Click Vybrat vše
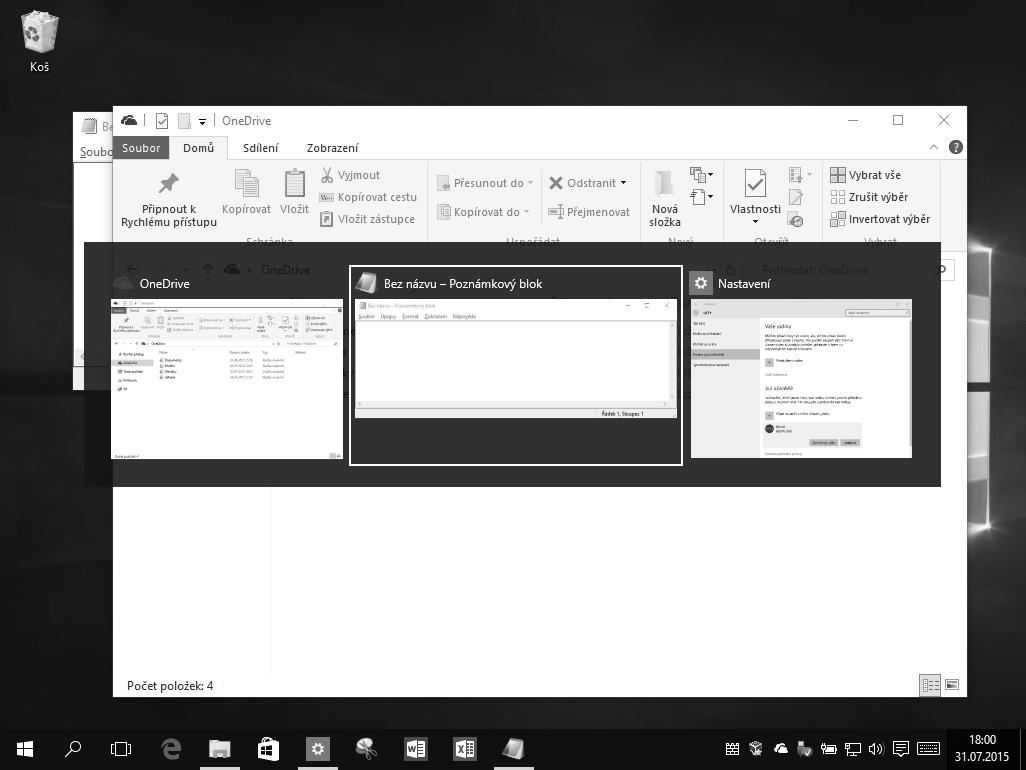The image size is (1026, 770). (865, 175)
